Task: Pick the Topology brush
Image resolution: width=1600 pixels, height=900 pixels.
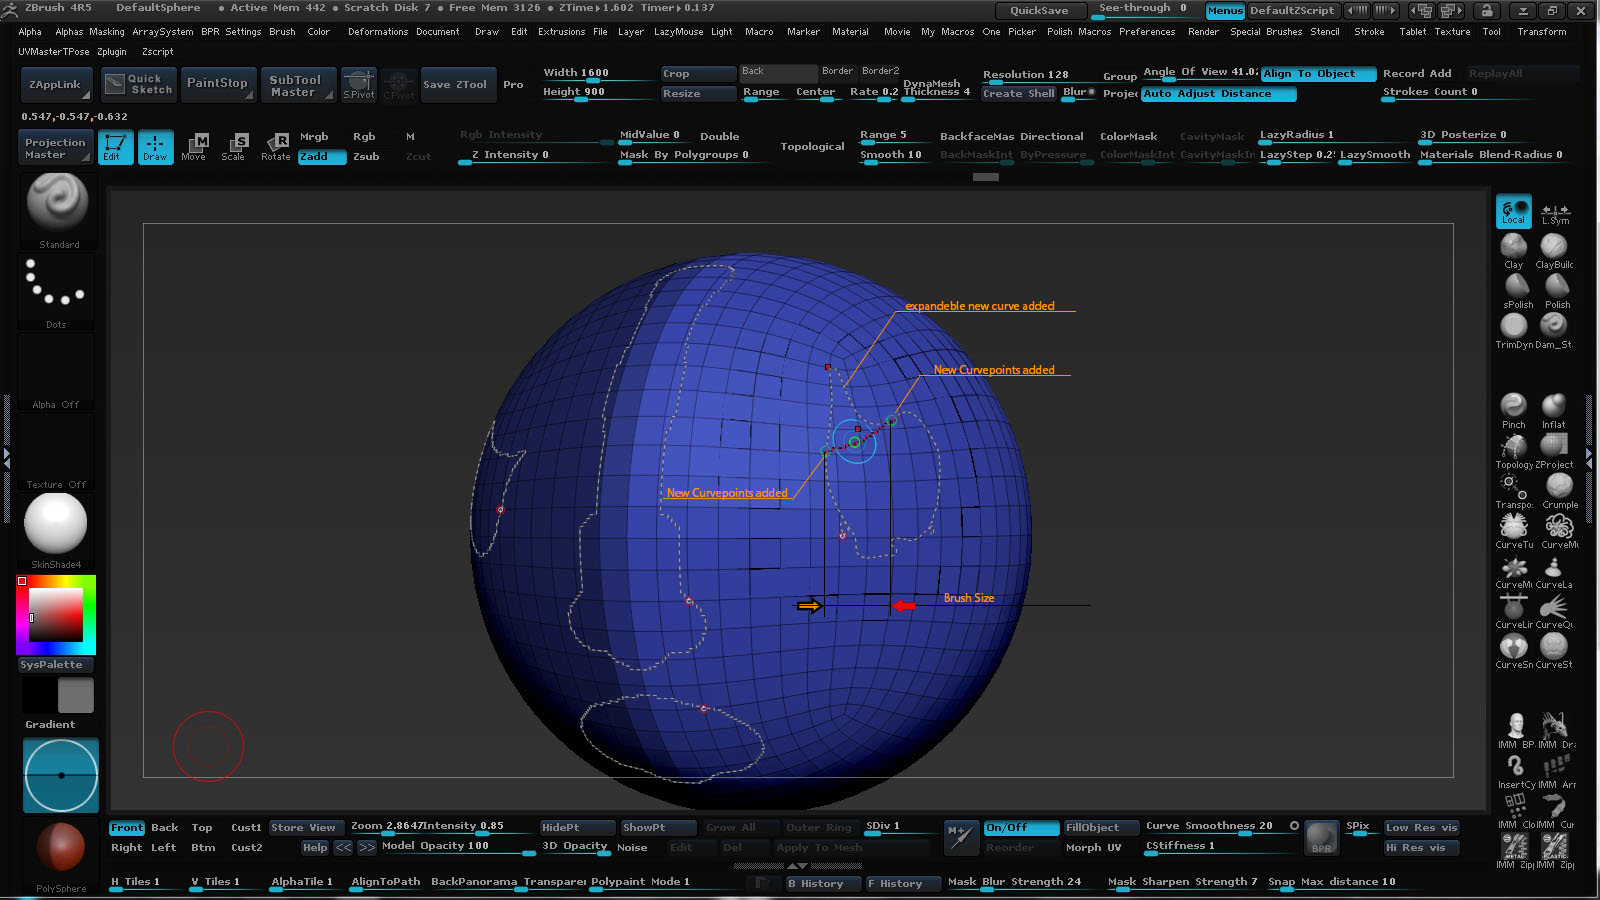Action: coord(1513,447)
